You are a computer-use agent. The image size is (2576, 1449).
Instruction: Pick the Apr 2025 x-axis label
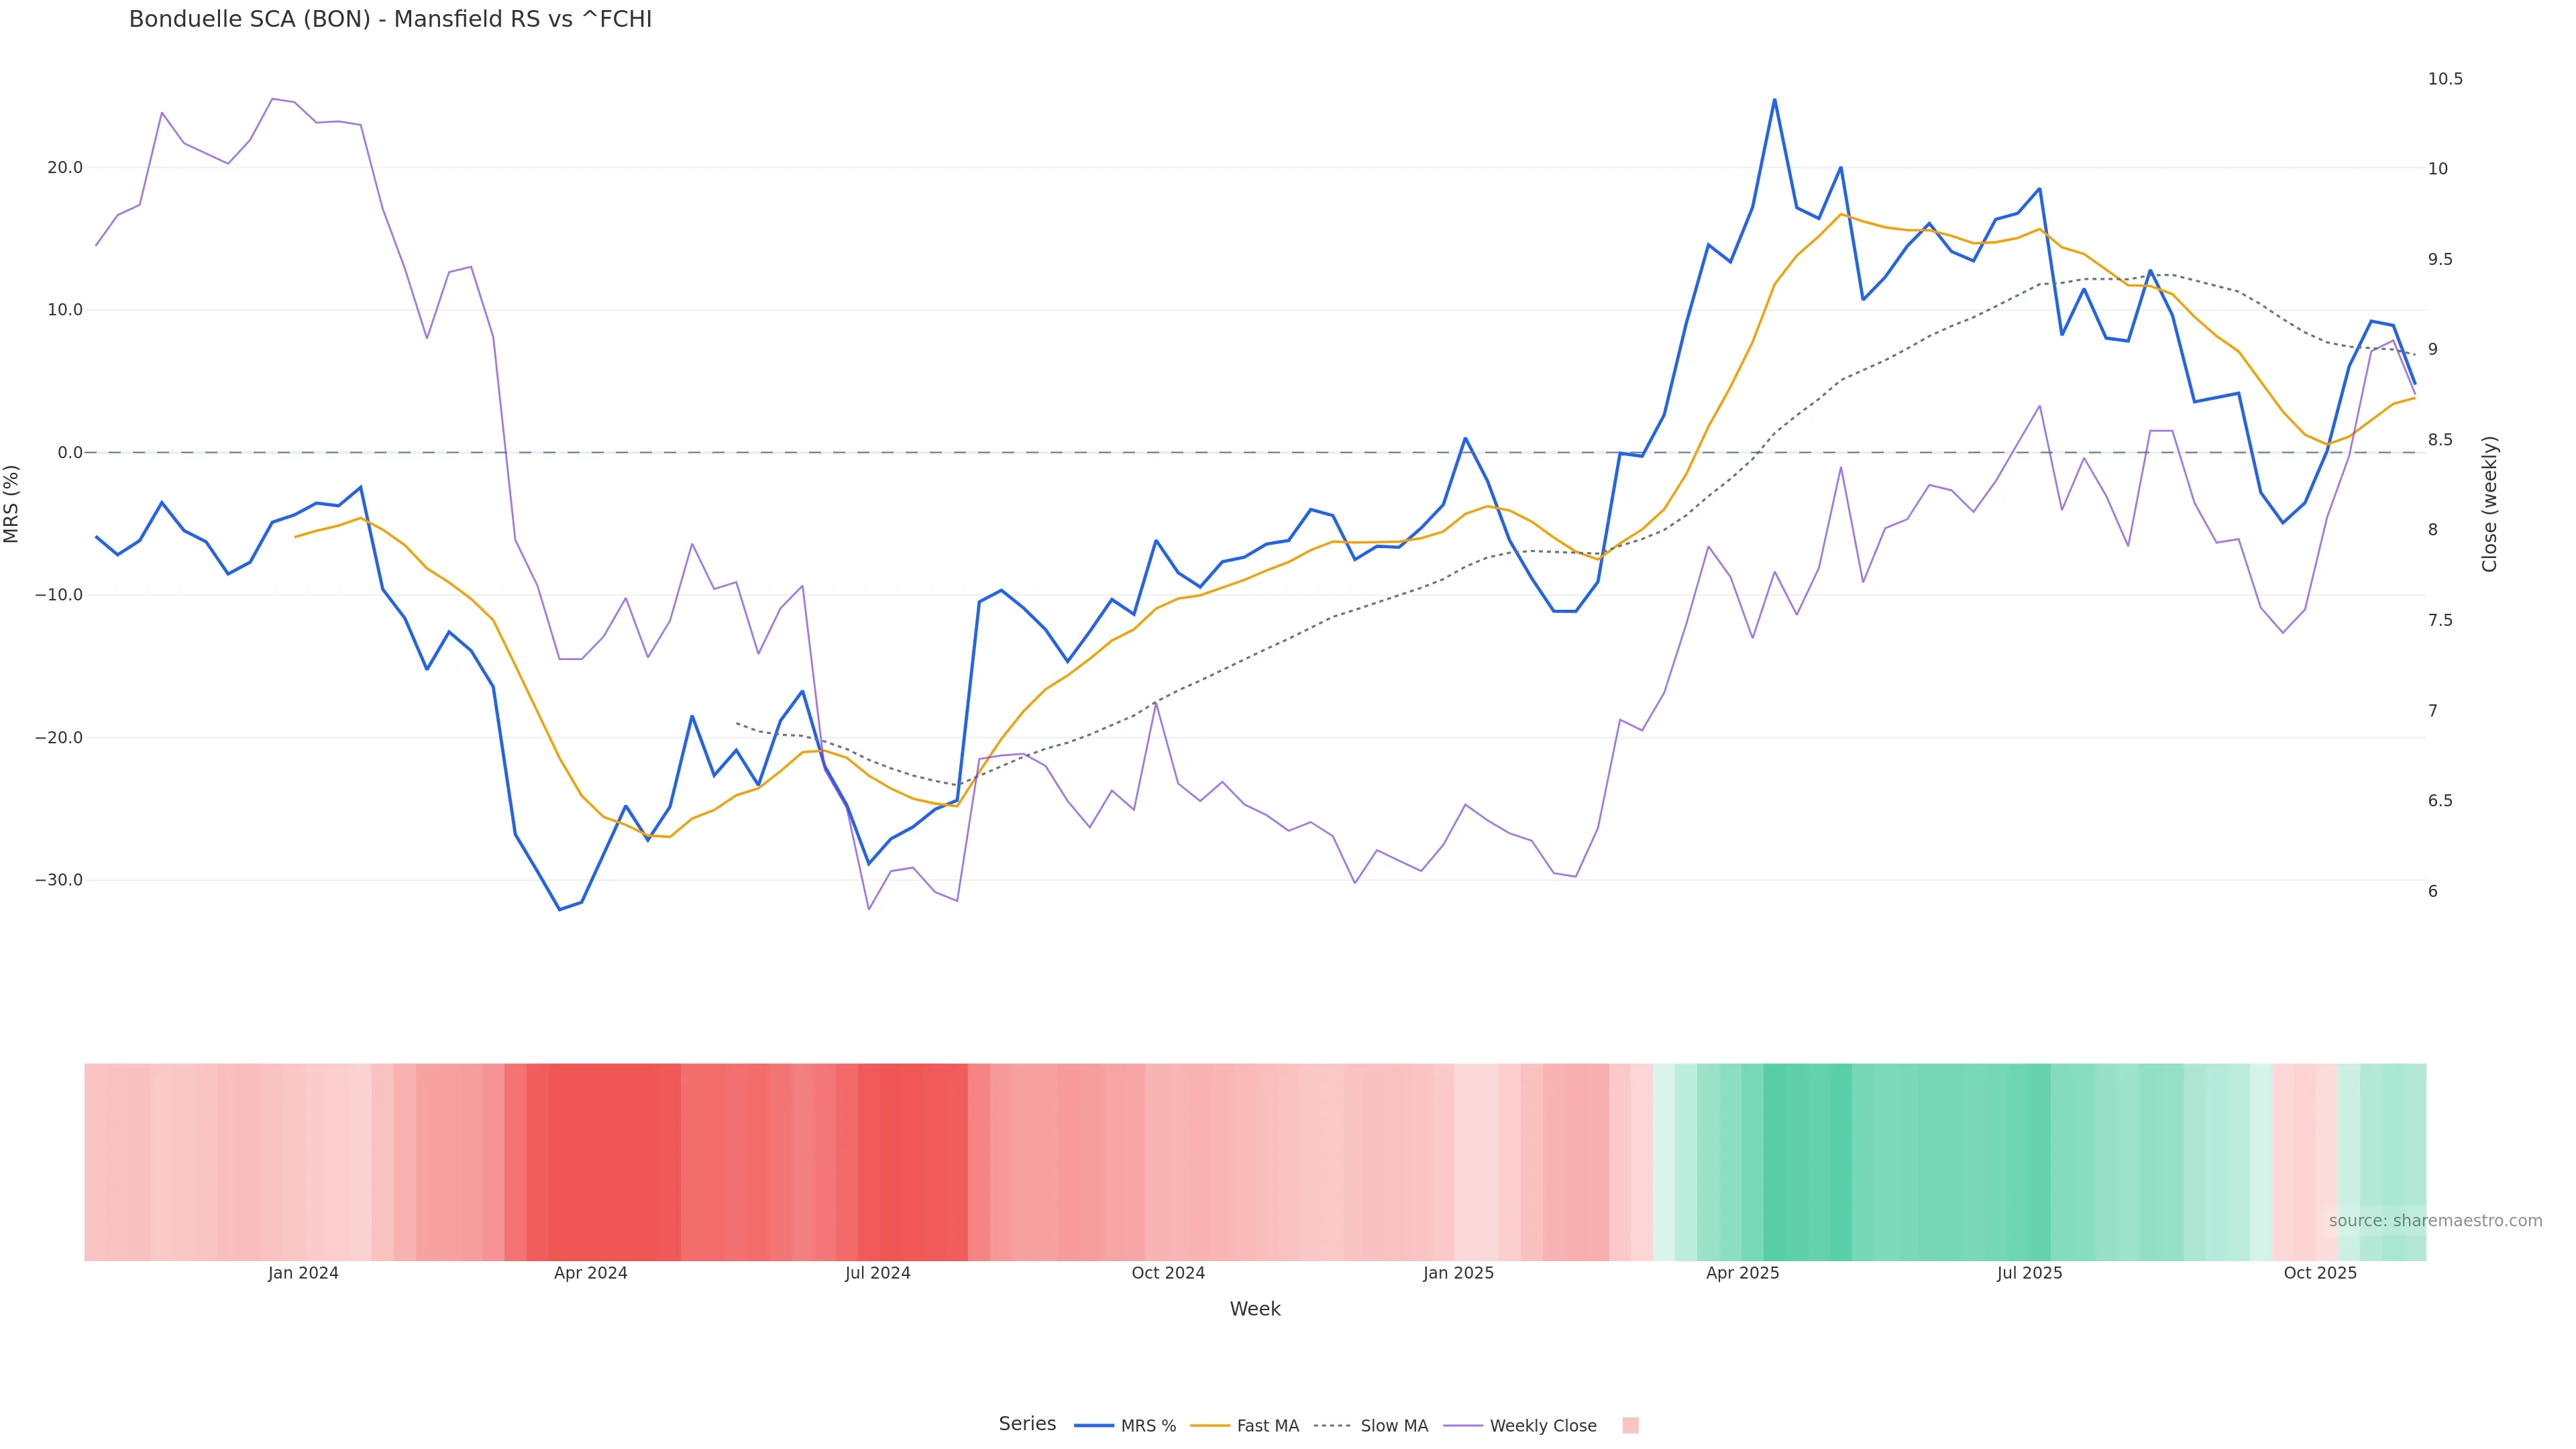[x=1742, y=1273]
